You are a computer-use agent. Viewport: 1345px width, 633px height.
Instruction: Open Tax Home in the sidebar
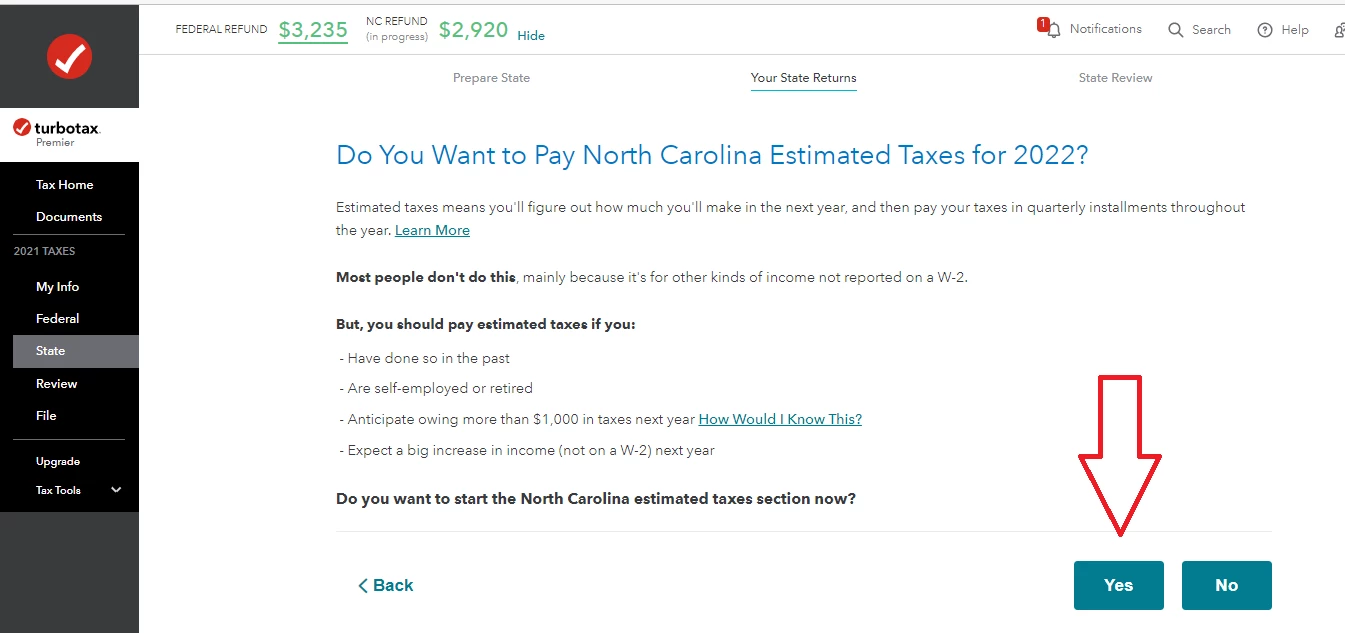pyautogui.click(x=65, y=185)
